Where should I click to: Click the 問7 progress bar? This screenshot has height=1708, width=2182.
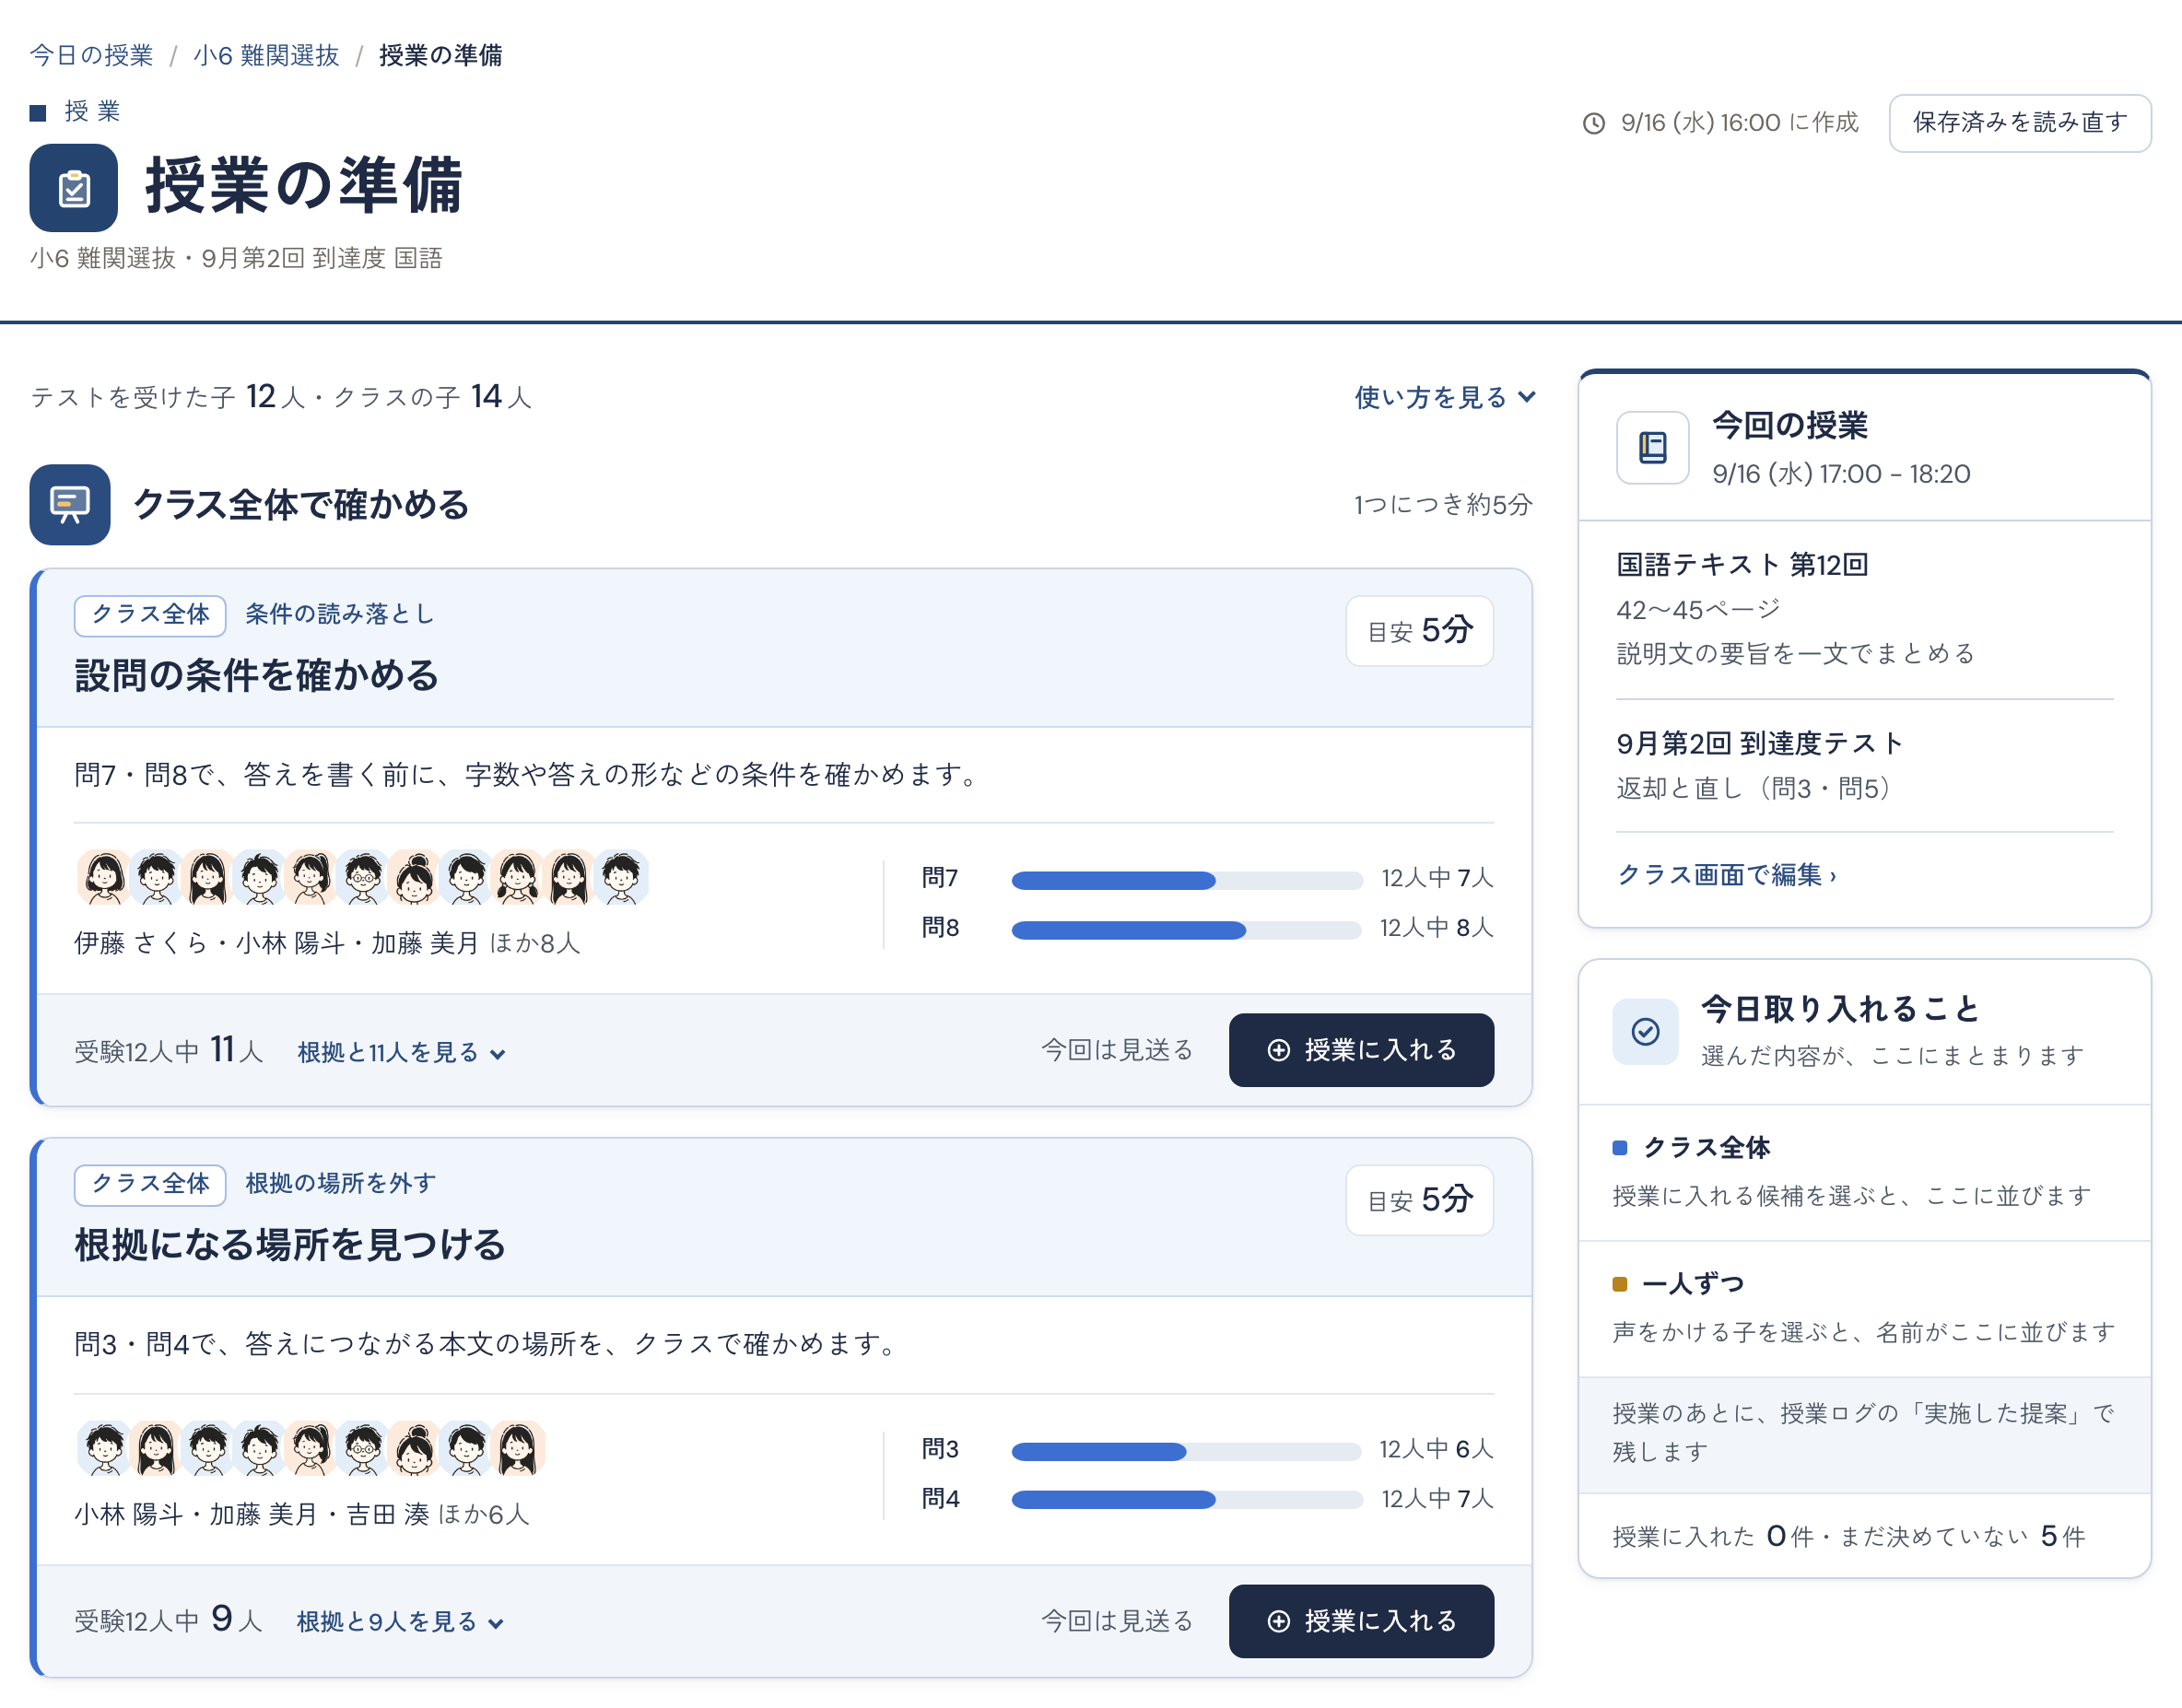tap(1186, 880)
